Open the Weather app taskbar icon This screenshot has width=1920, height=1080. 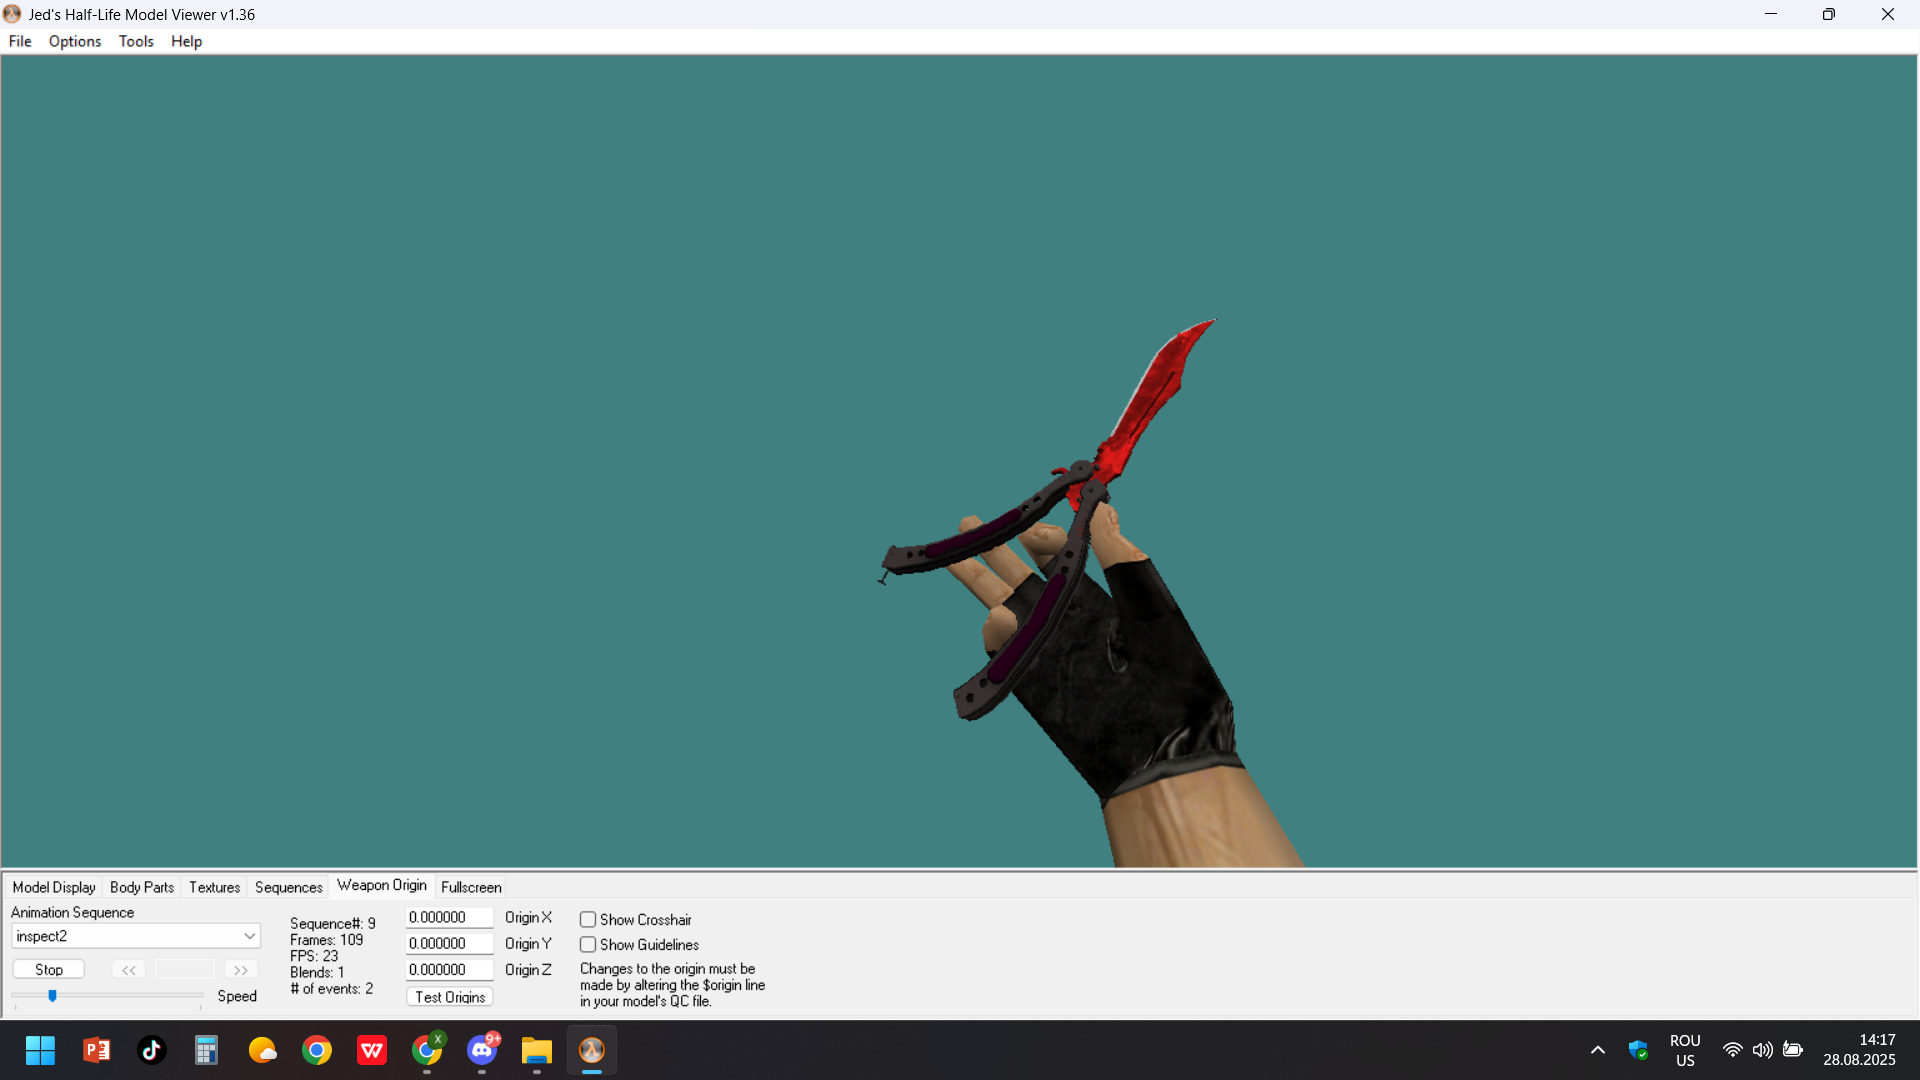[262, 1050]
